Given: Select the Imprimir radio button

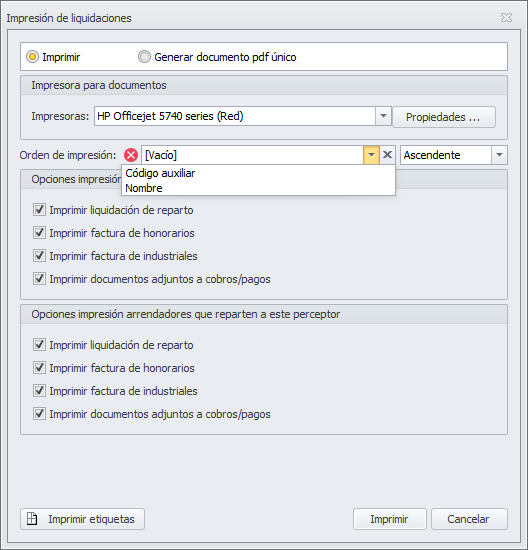Looking at the screenshot, I should point(32,57).
